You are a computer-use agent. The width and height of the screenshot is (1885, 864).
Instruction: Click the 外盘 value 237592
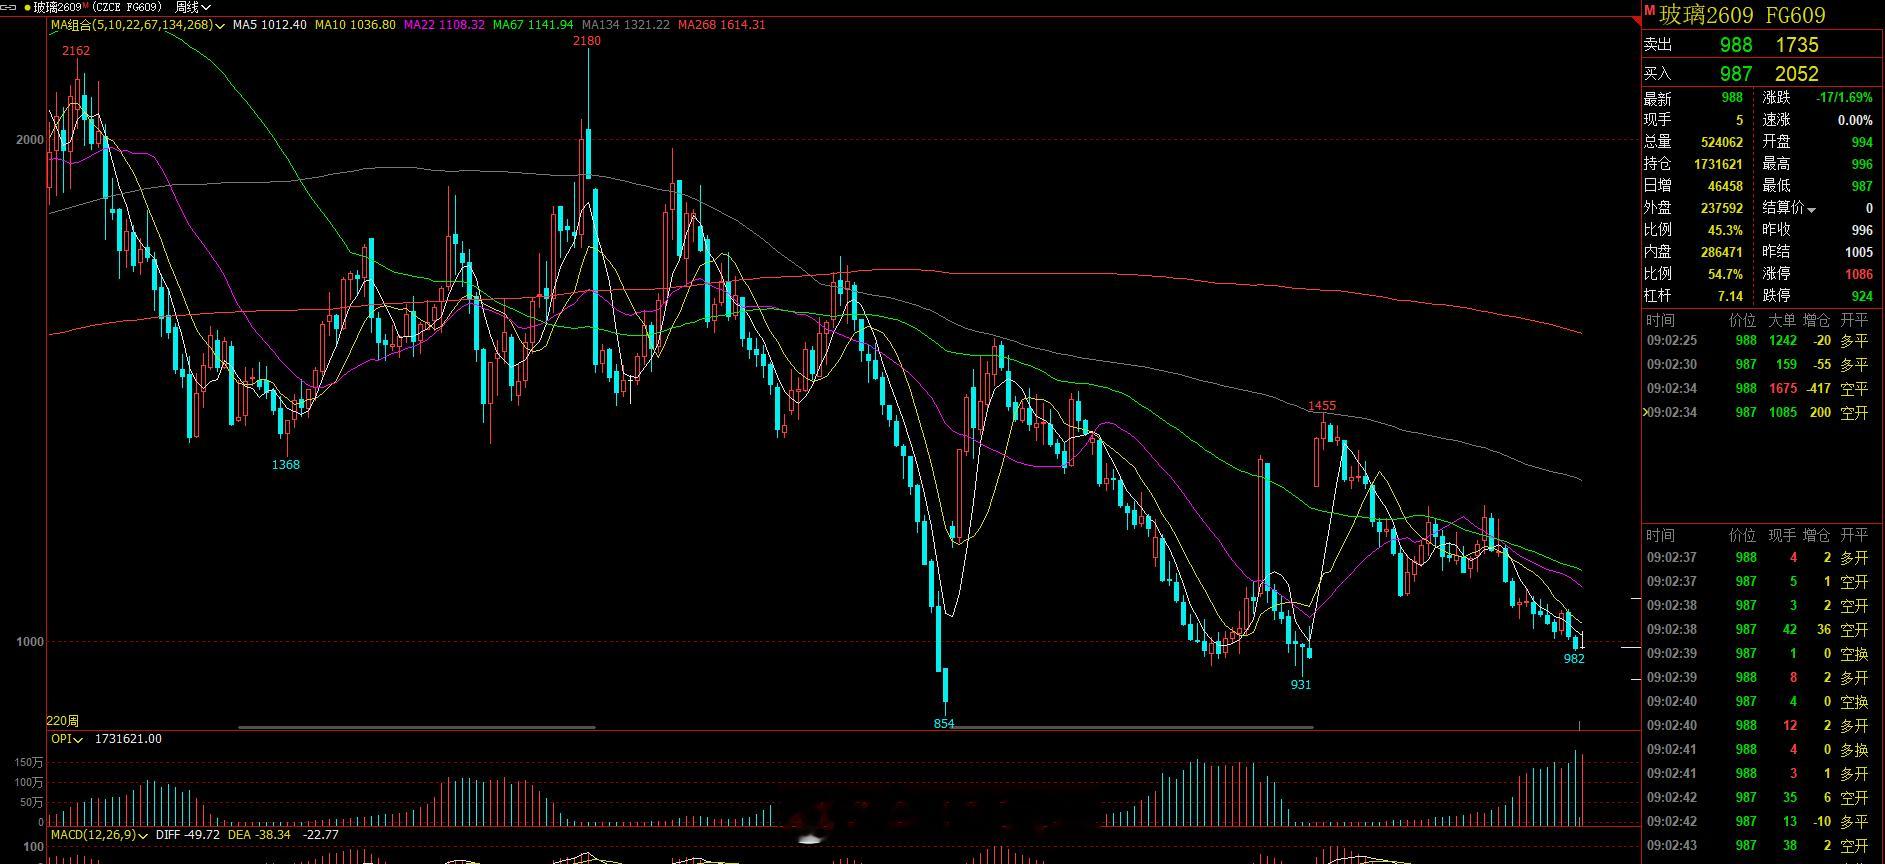point(1722,208)
